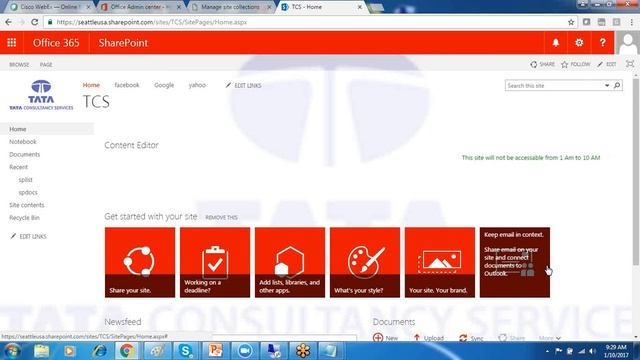
Task: Open Add lists, libraries, and other apps tile
Action: tap(290, 262)
